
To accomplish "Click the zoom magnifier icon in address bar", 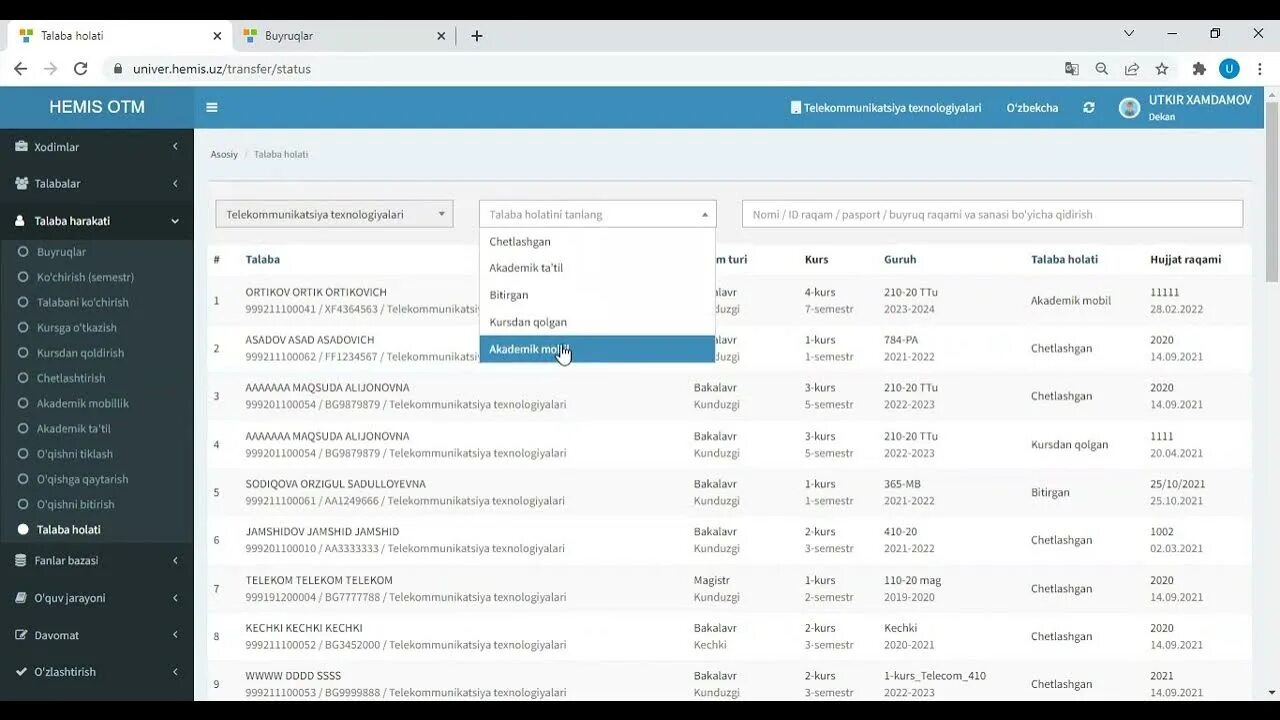I will click(1101, 69).
